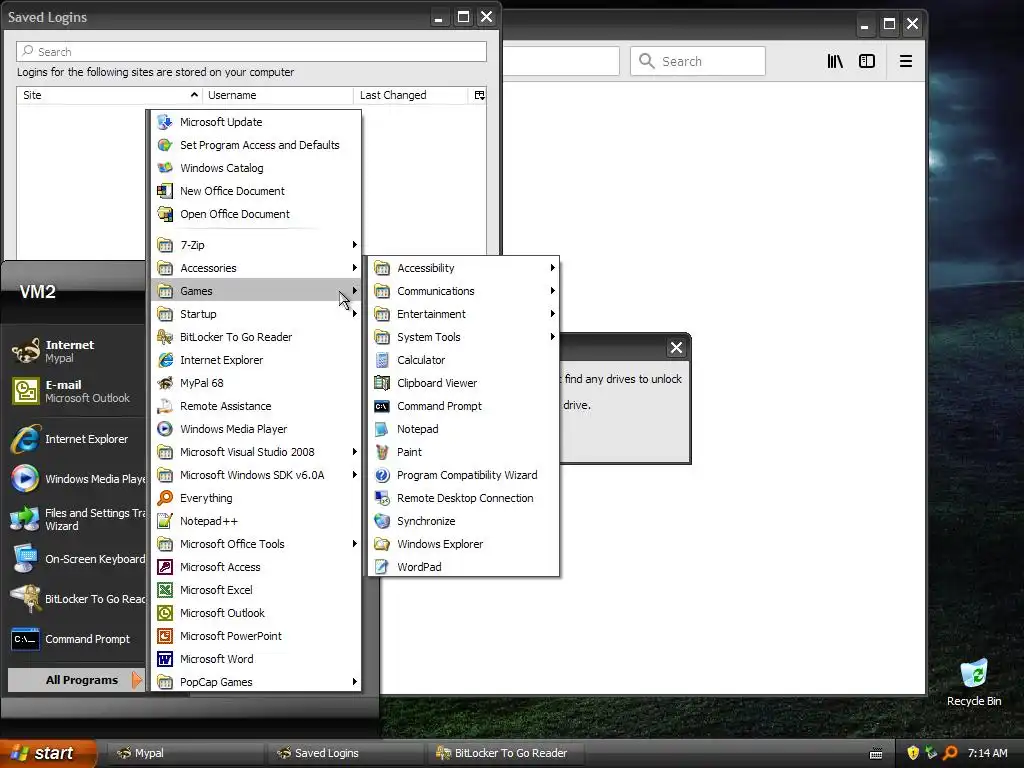Open Paint from the Accessories submenu
Screen dimensions: 1024x768
click(x=464, y=452)
